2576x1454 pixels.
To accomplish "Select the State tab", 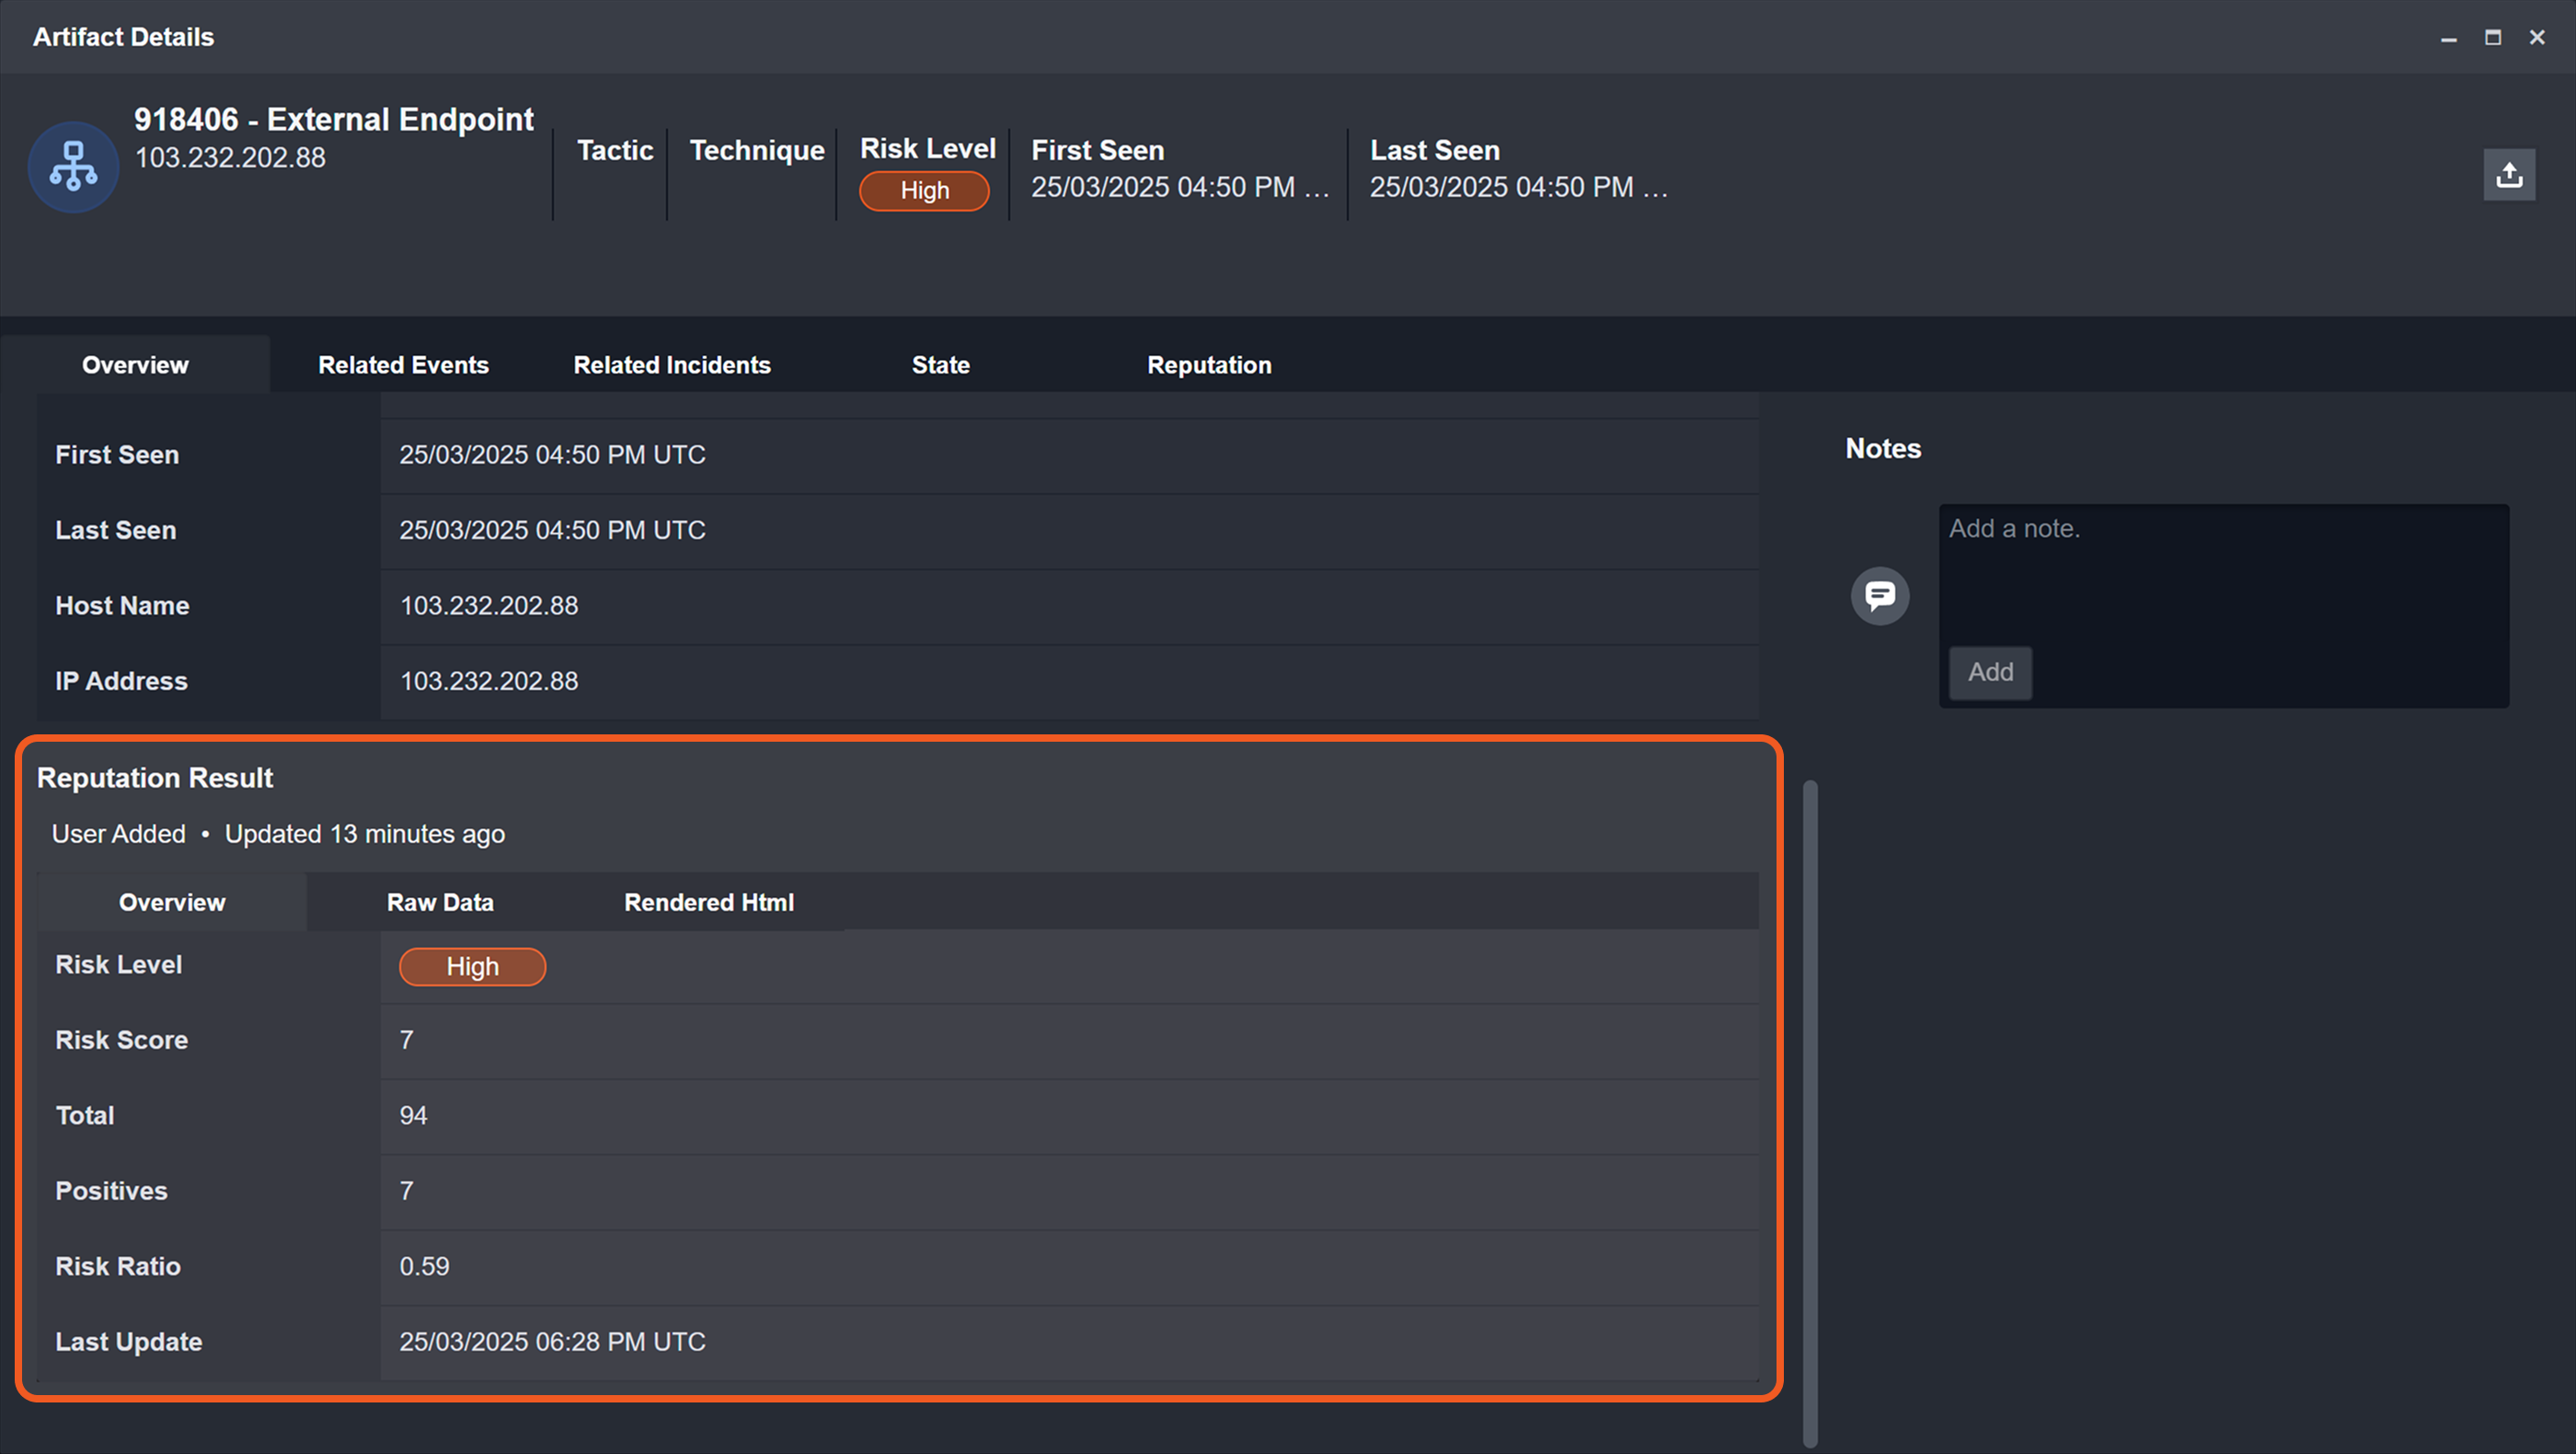I will pos(940,365).
